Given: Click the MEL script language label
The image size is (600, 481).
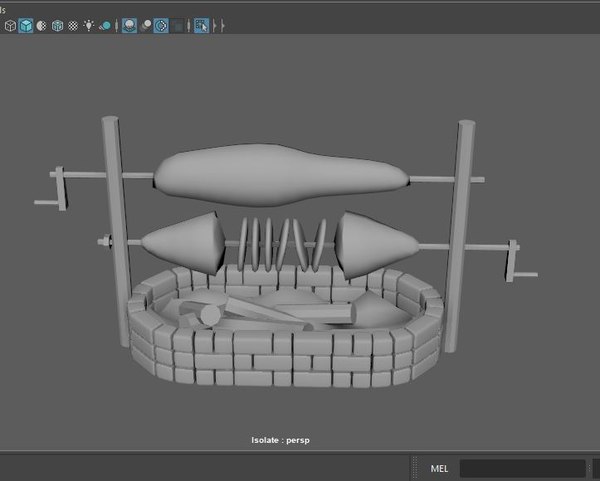Looking at the screenshot, I should coord(439,468).
